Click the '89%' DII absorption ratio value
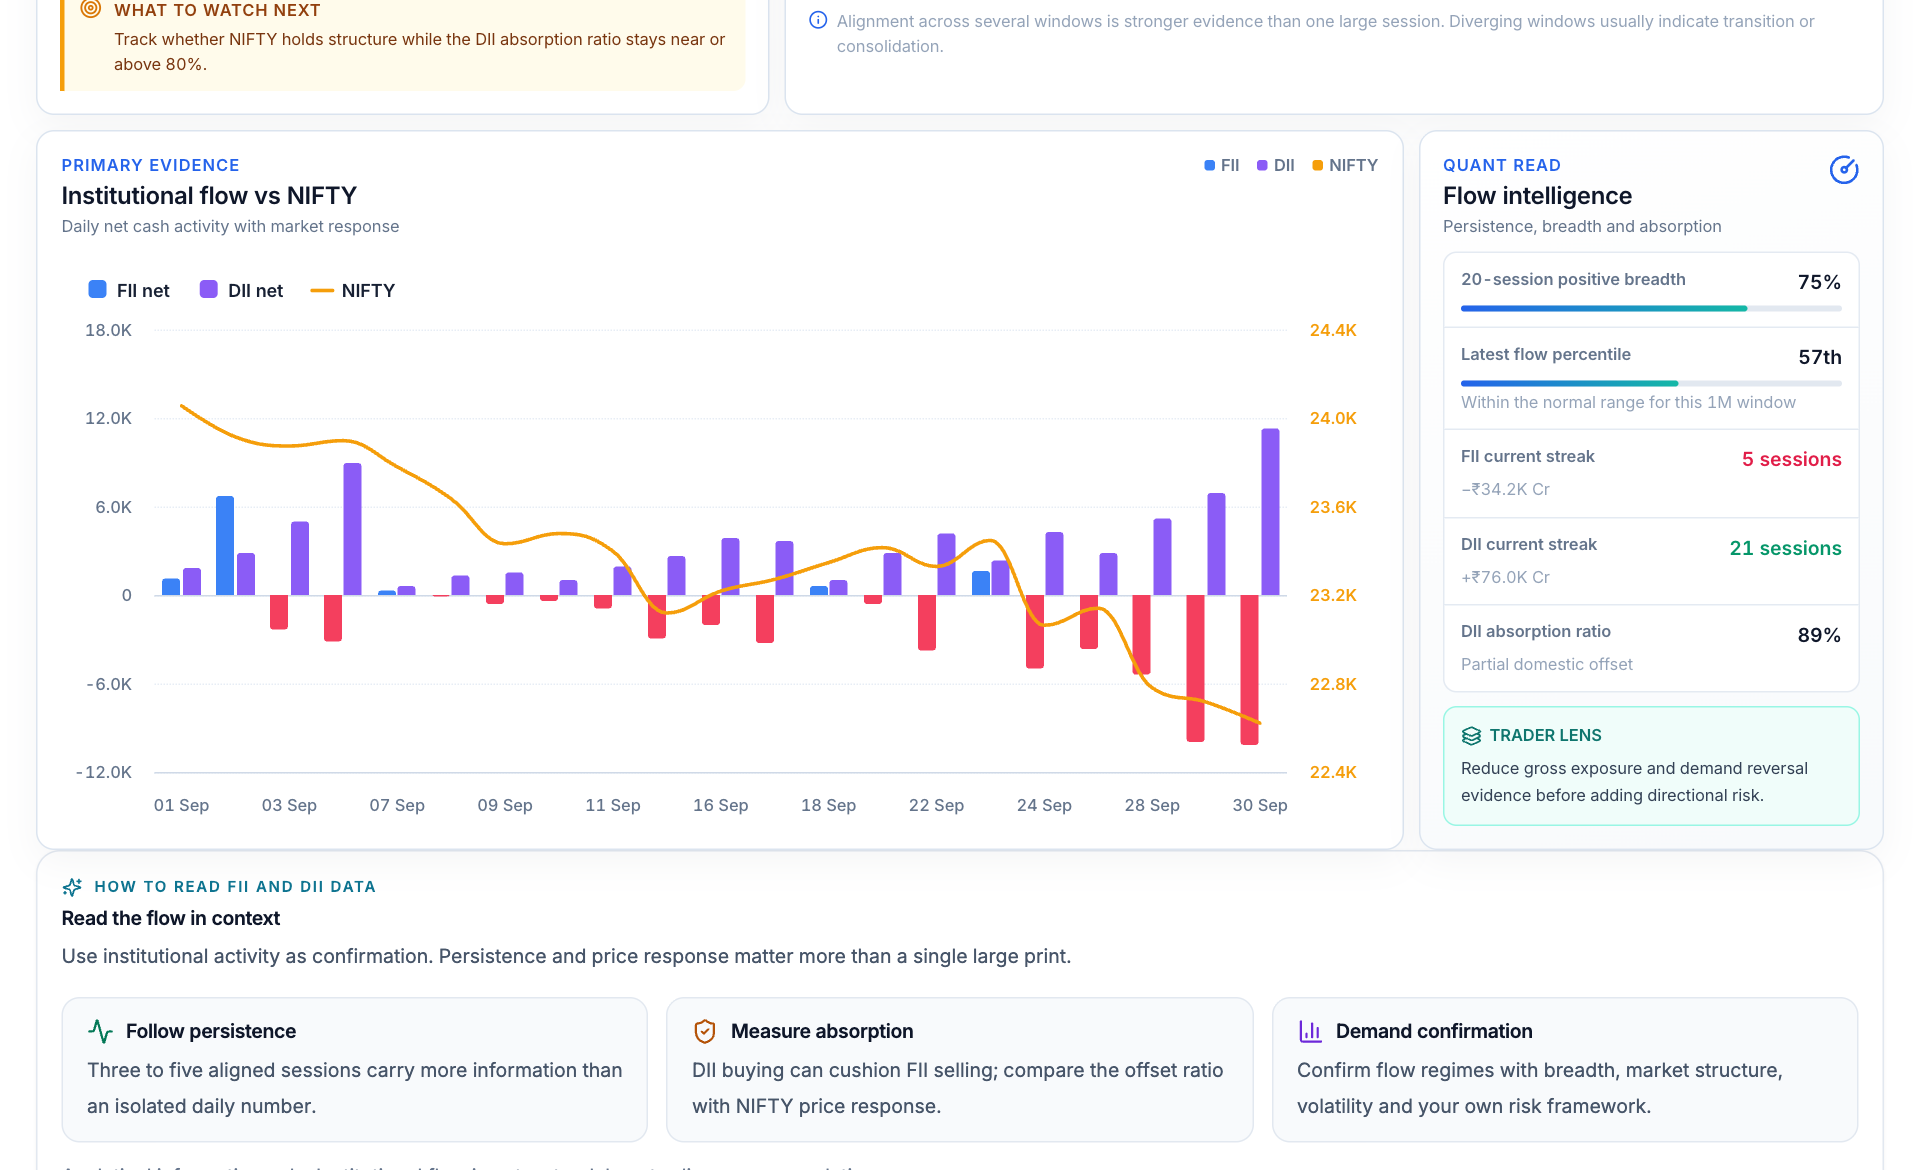The image size is (1920, 1170). click(x=1819, y=635)
